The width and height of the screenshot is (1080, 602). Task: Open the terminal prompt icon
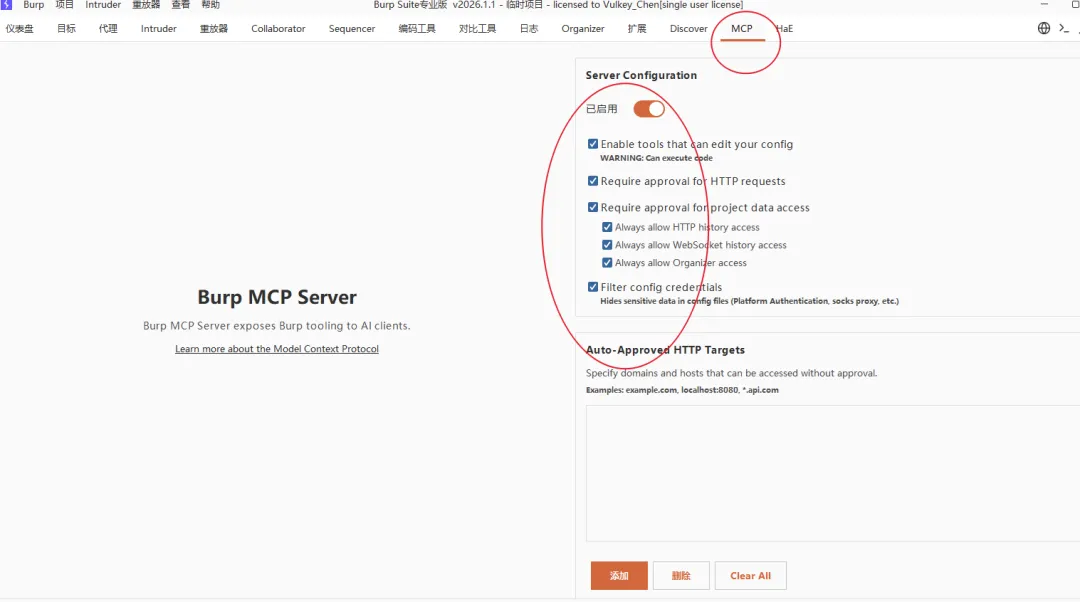pos(1064,28)
